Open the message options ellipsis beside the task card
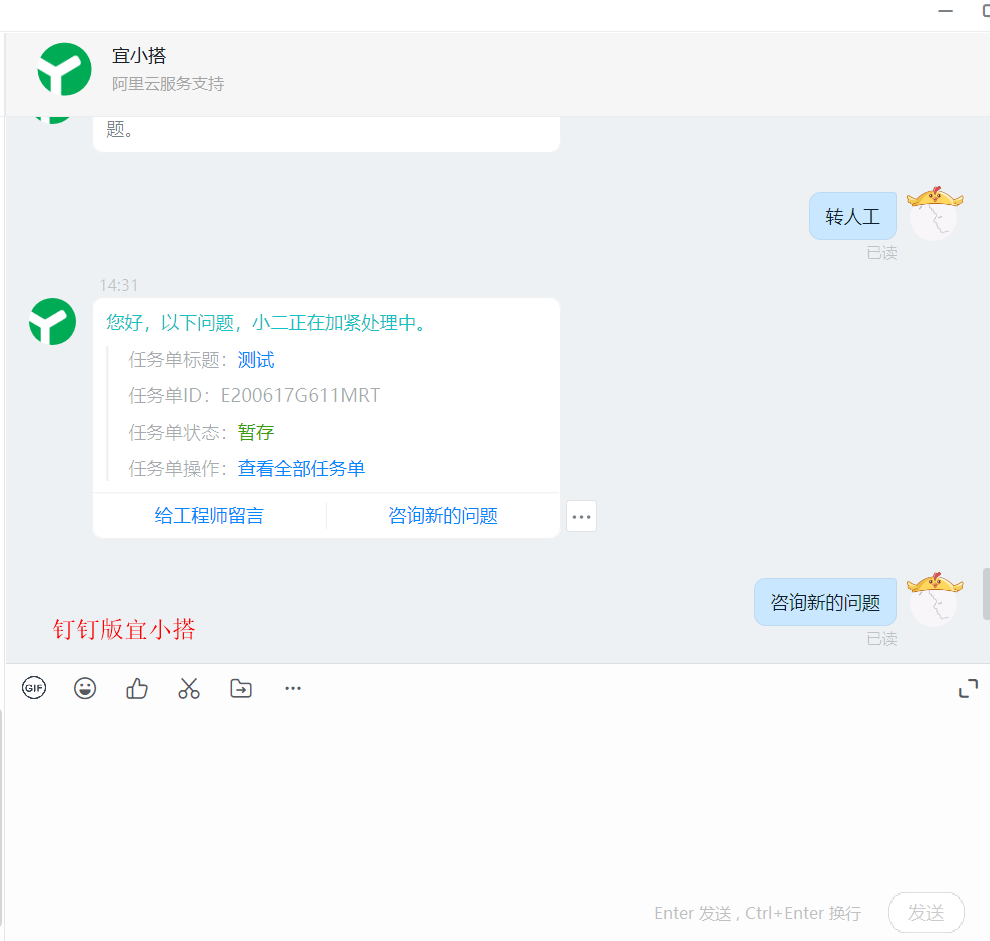The image size is (990, 941). (581, 517)
